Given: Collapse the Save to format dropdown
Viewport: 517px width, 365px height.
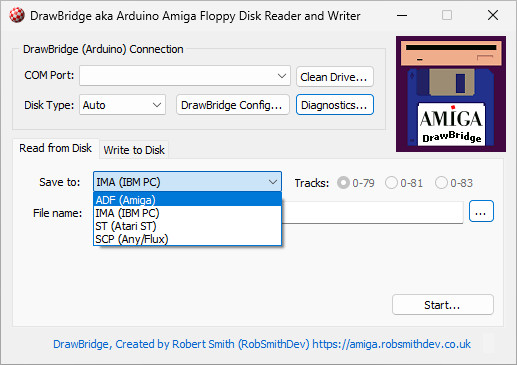Looking at the screenshot, I should 187,182.
